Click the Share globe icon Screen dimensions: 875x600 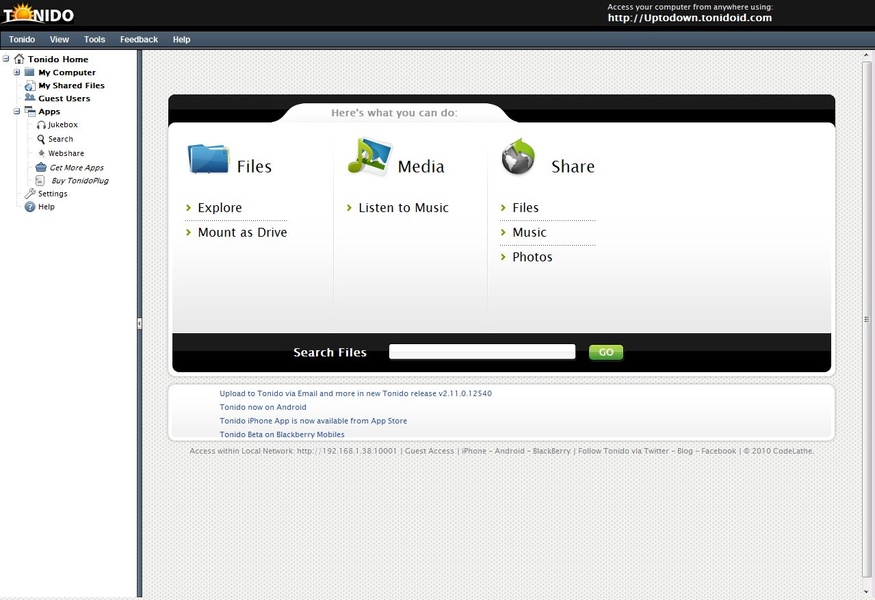(x=519, y=158)
